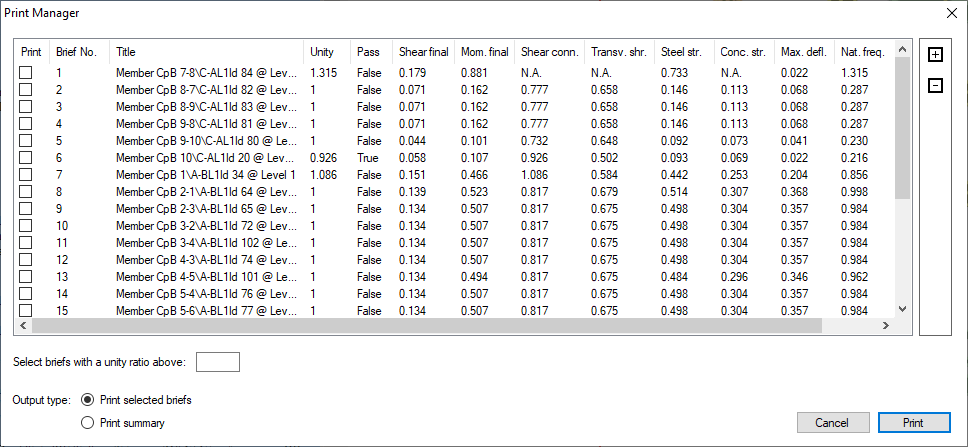Enable print checkbox for brief 12

pos(27,260)
